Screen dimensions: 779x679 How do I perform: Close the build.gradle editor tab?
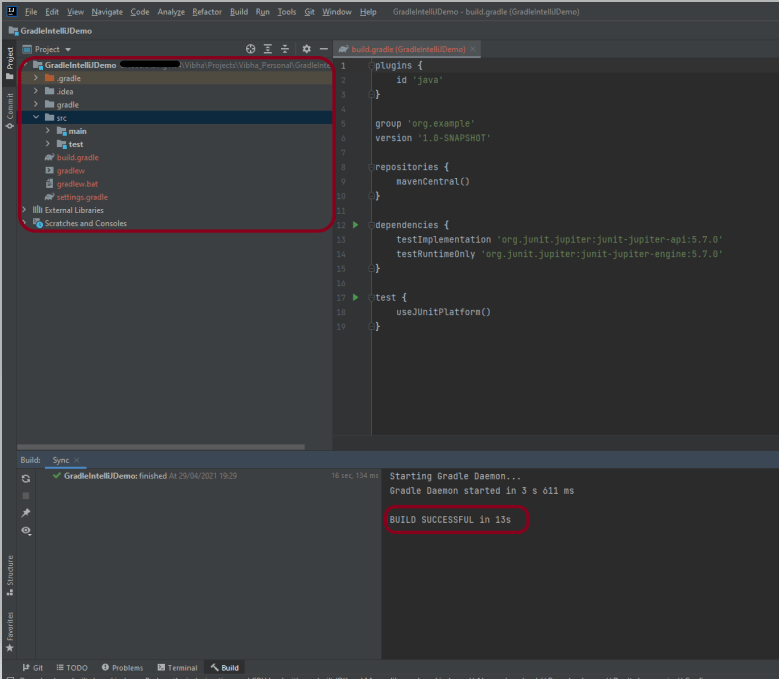point(473,48)
